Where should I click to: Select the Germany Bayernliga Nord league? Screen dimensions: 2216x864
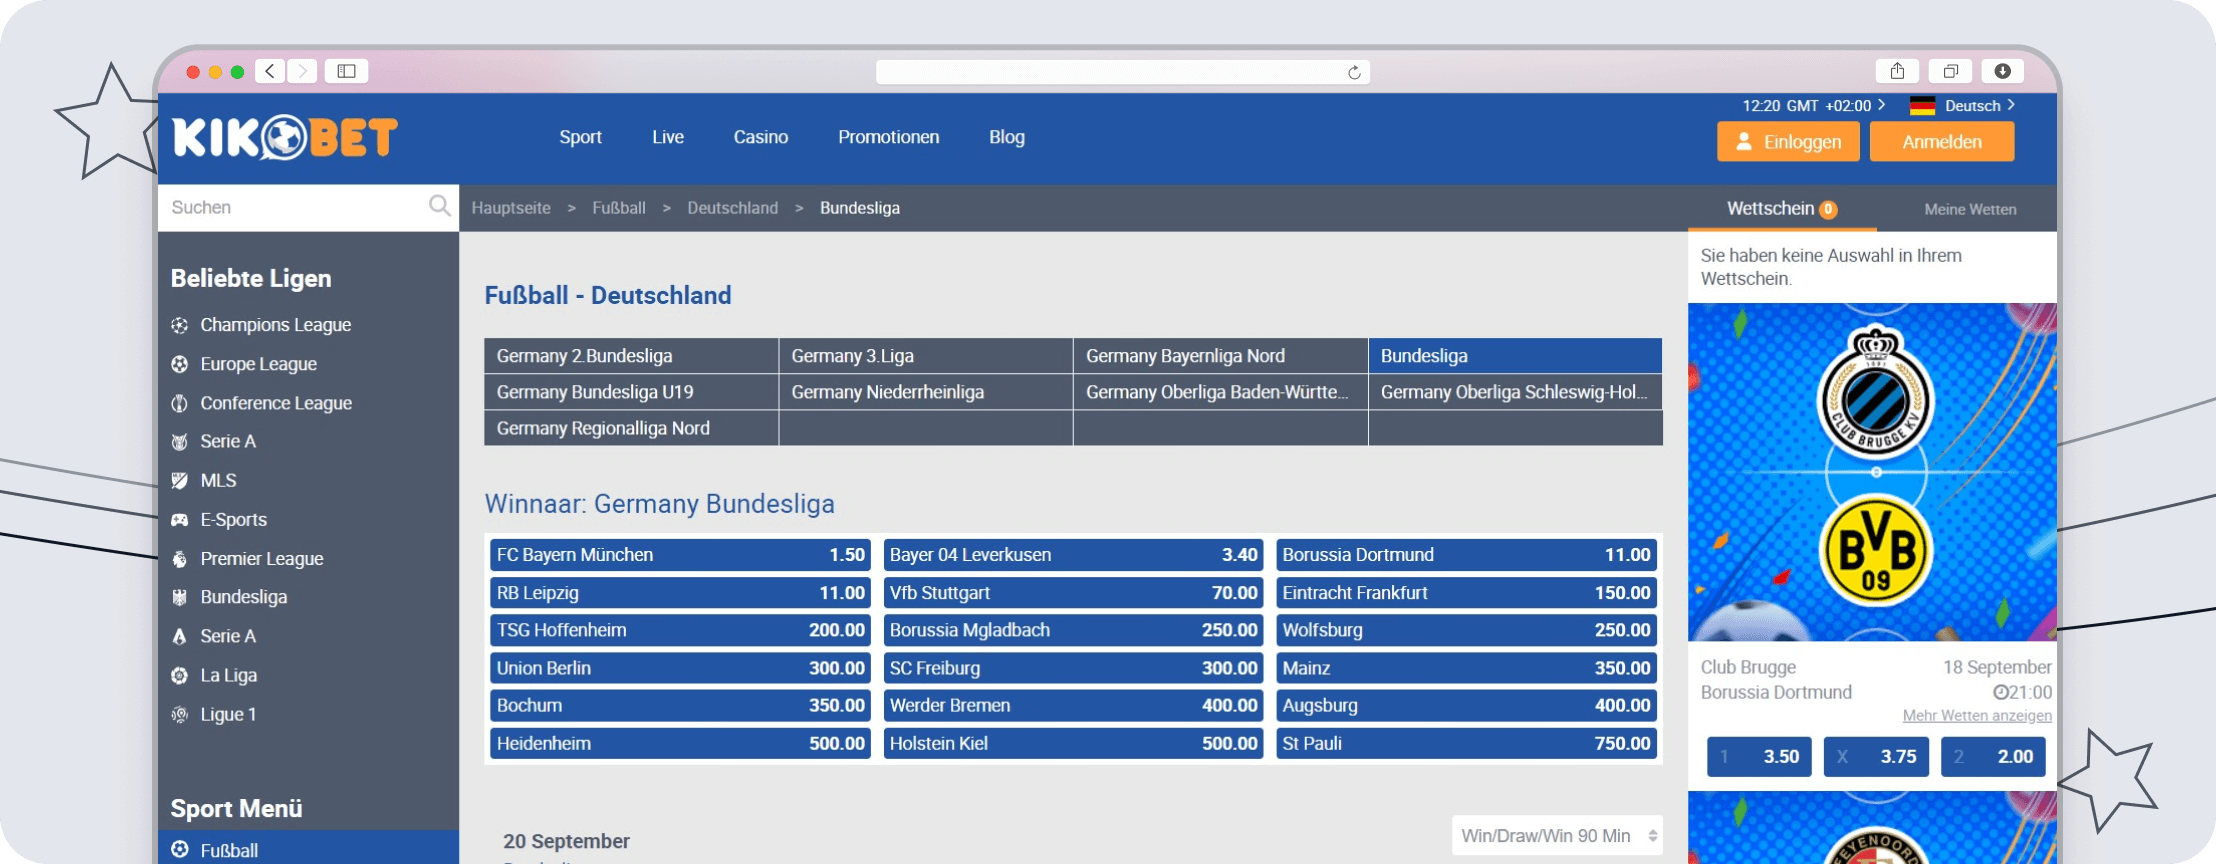click(x=1220, y=356)
